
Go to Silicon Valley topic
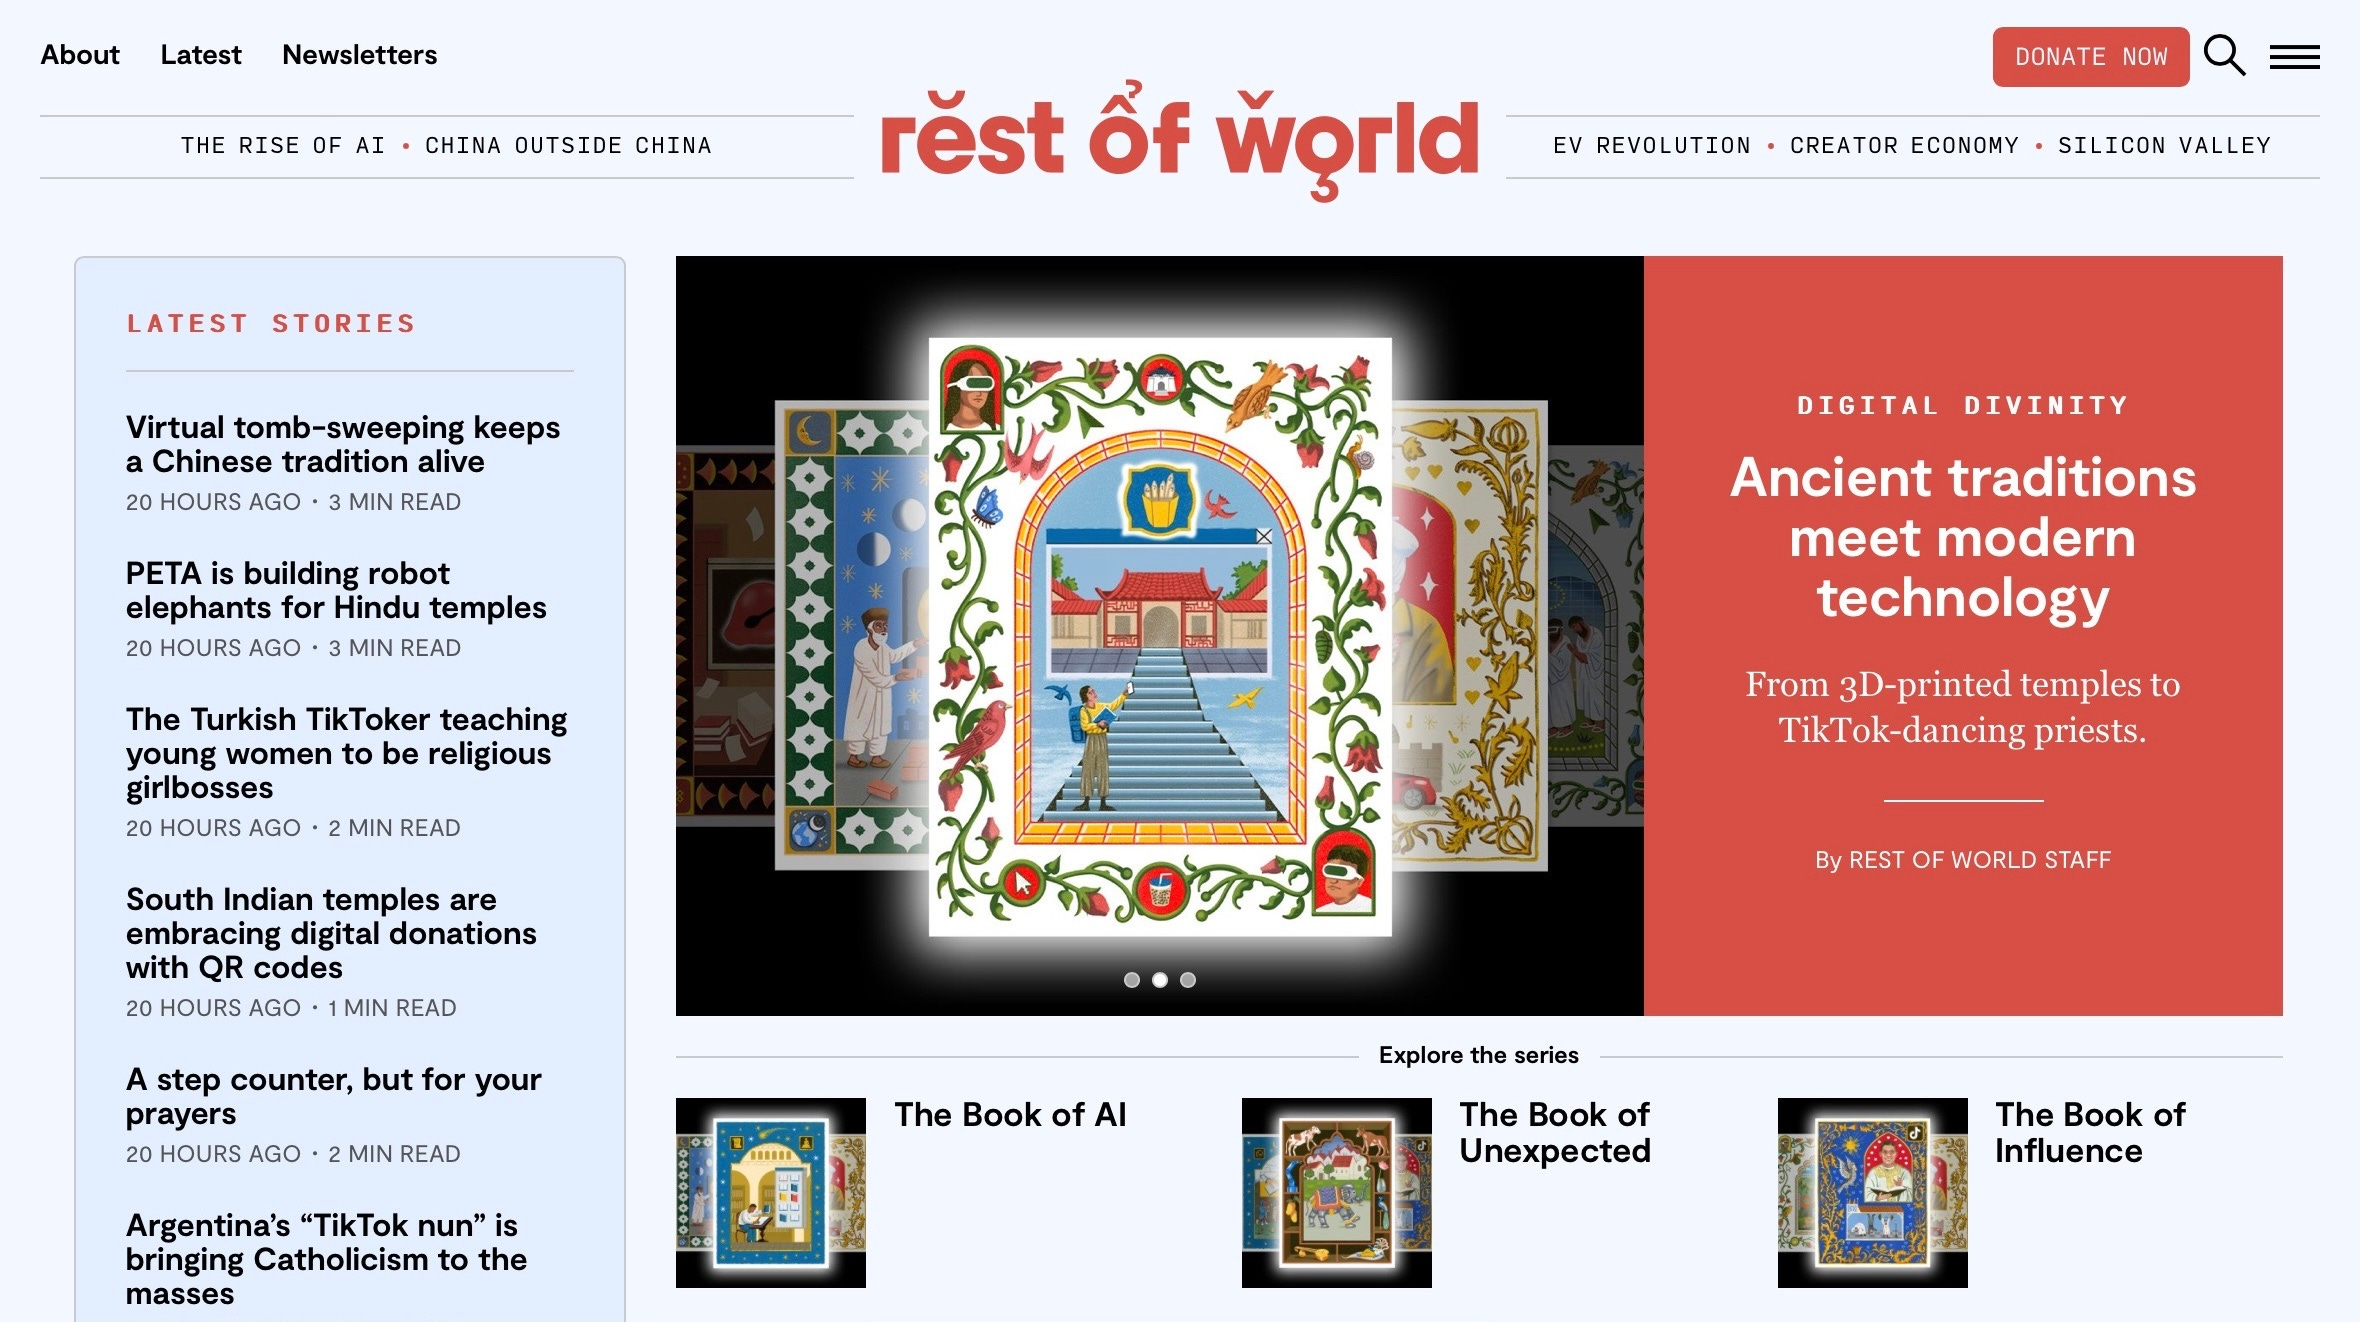(2164, 146)
